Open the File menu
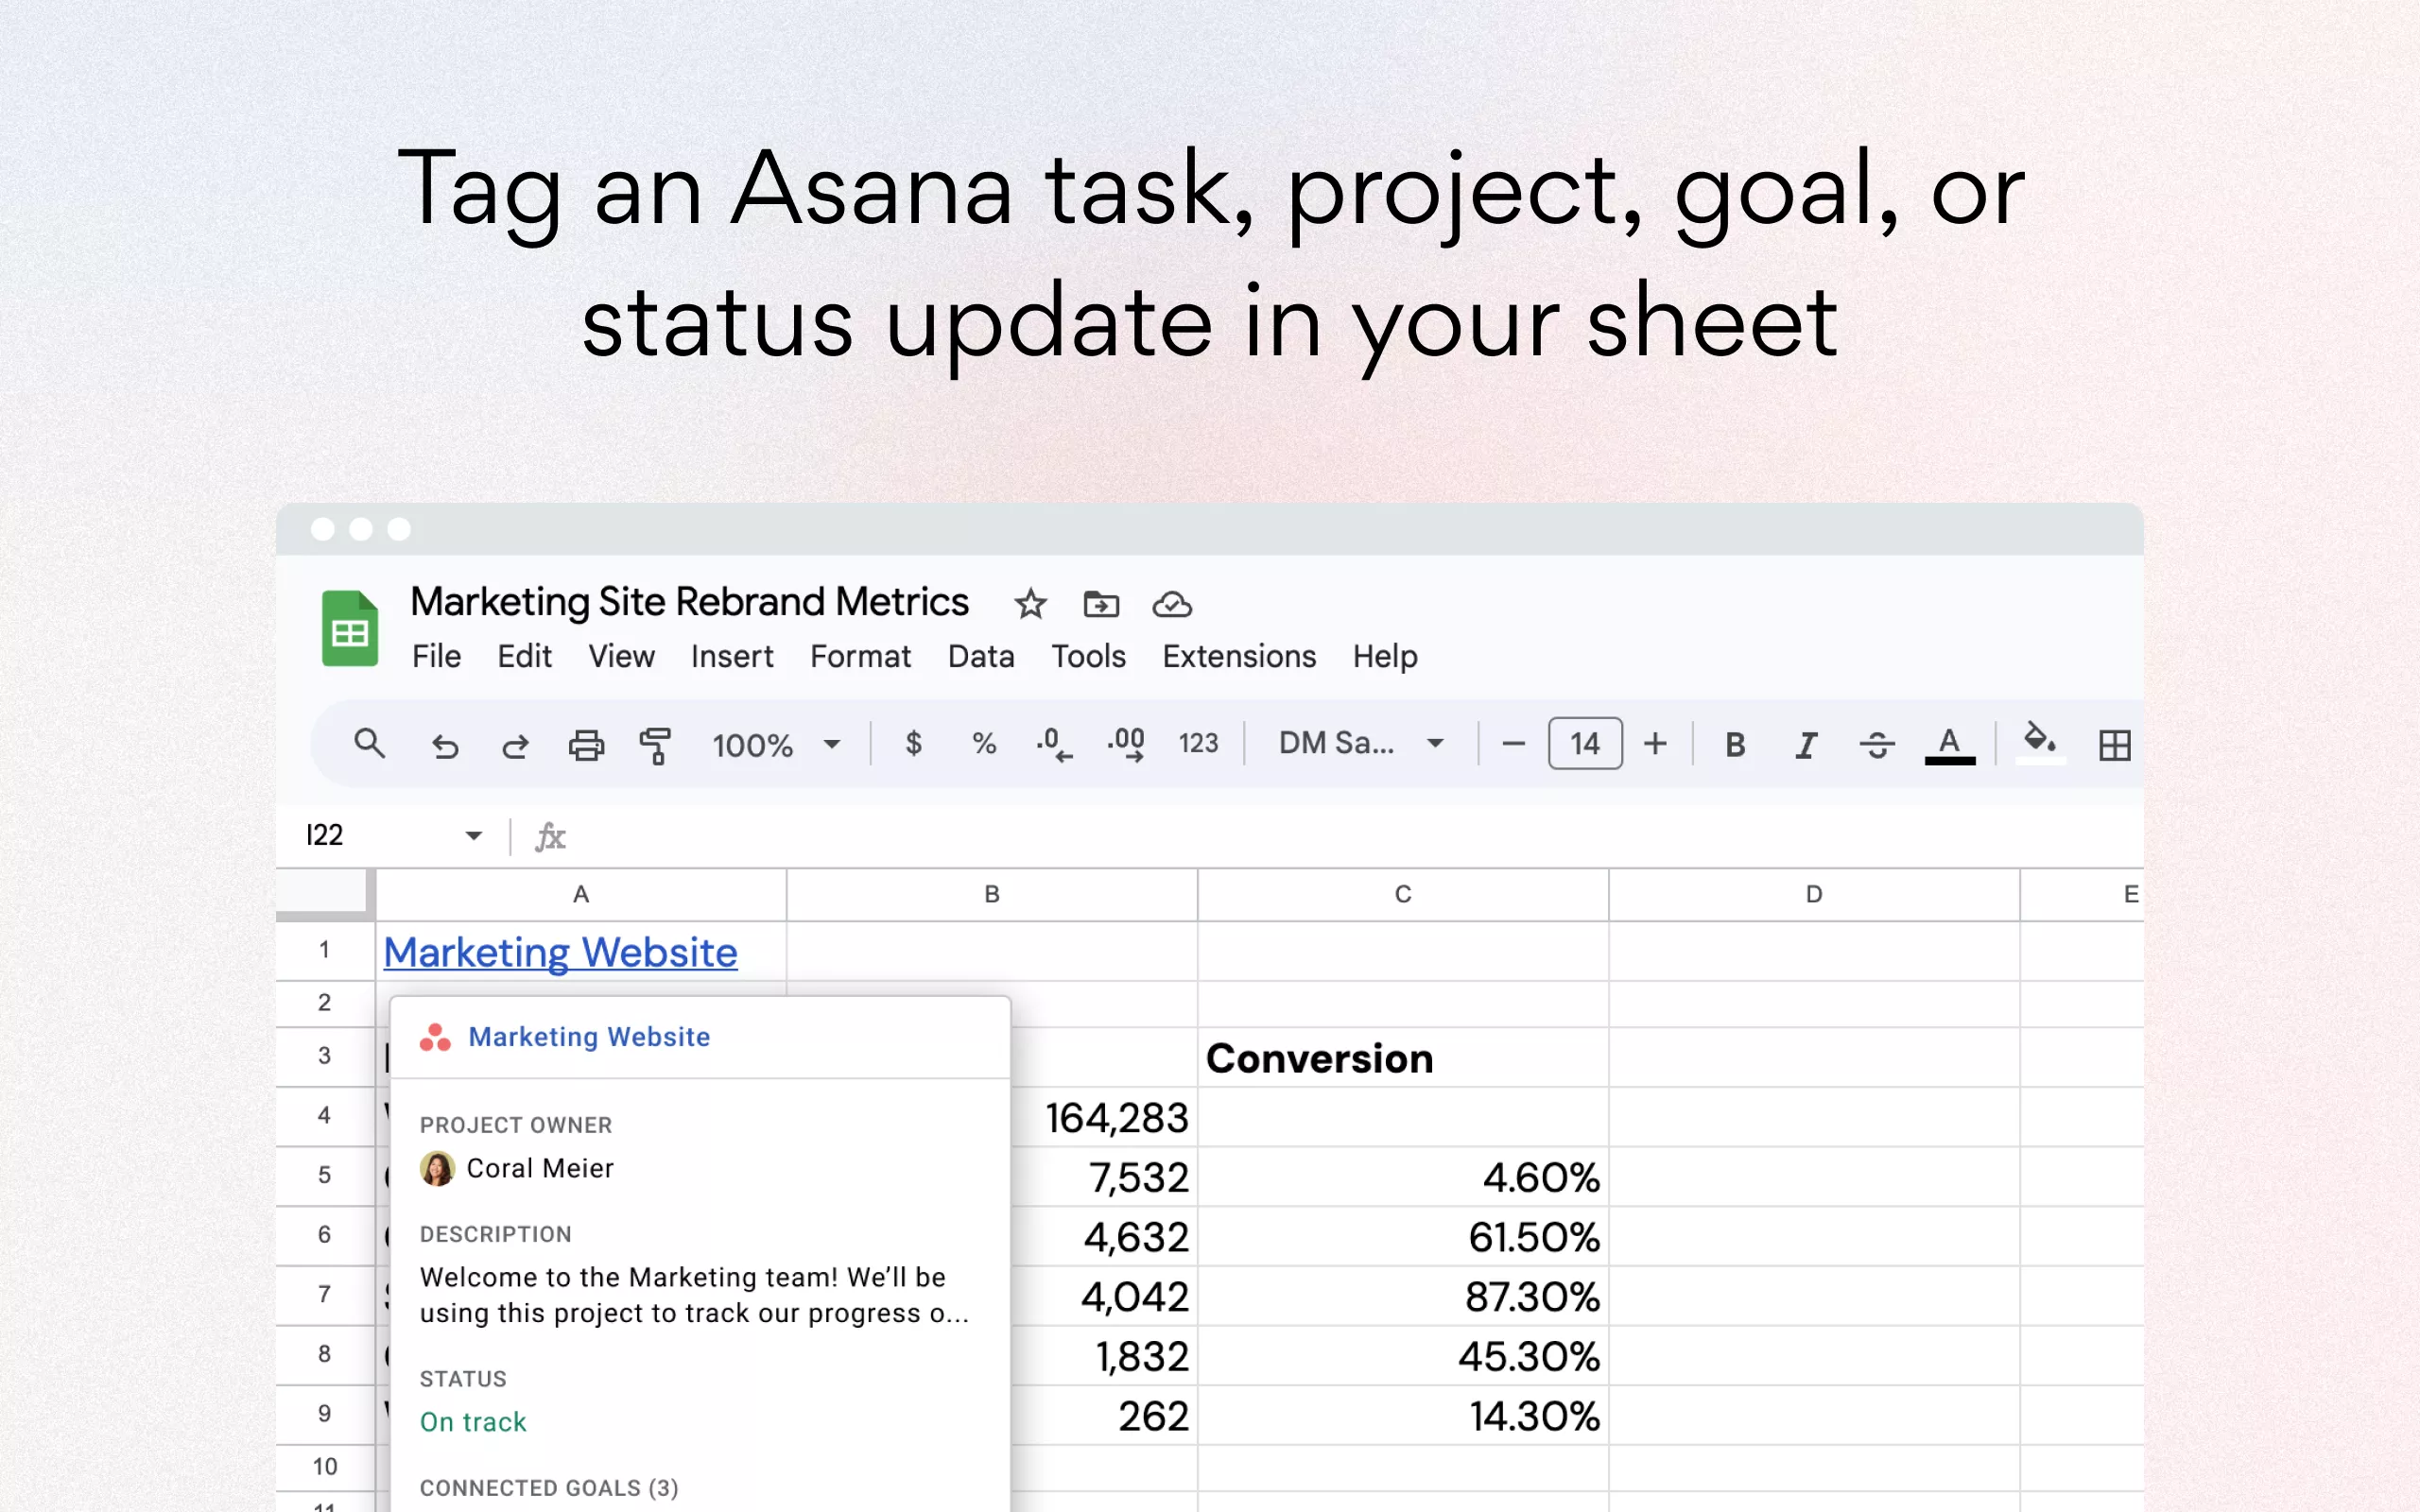 point(436,656)
